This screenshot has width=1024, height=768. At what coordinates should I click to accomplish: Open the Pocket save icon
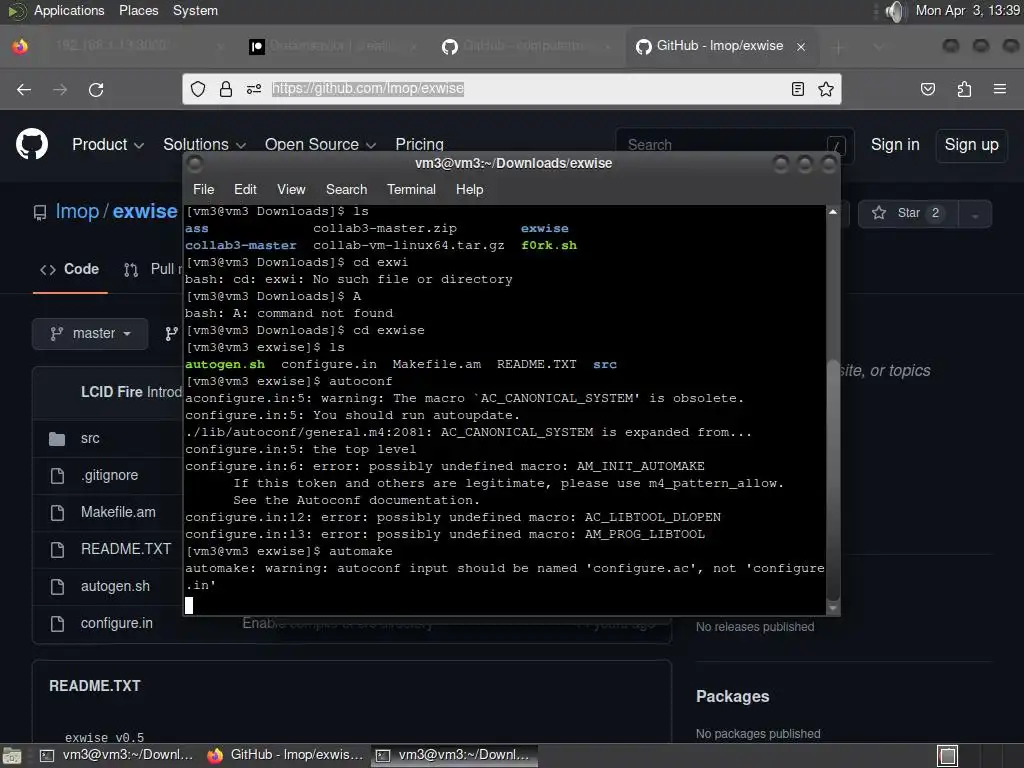tap(928, 89)
